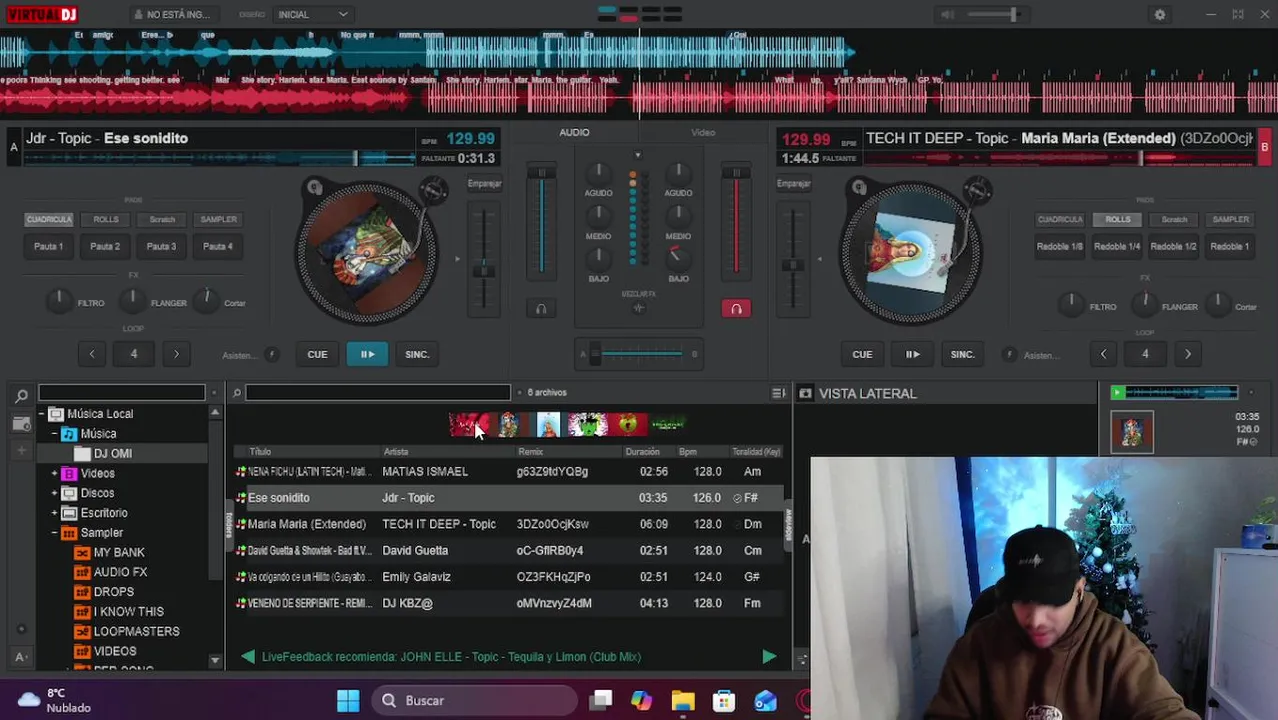Open the VirtualDJ settings gear
Screen dimensions: 1278x720
pos(1160,15)
